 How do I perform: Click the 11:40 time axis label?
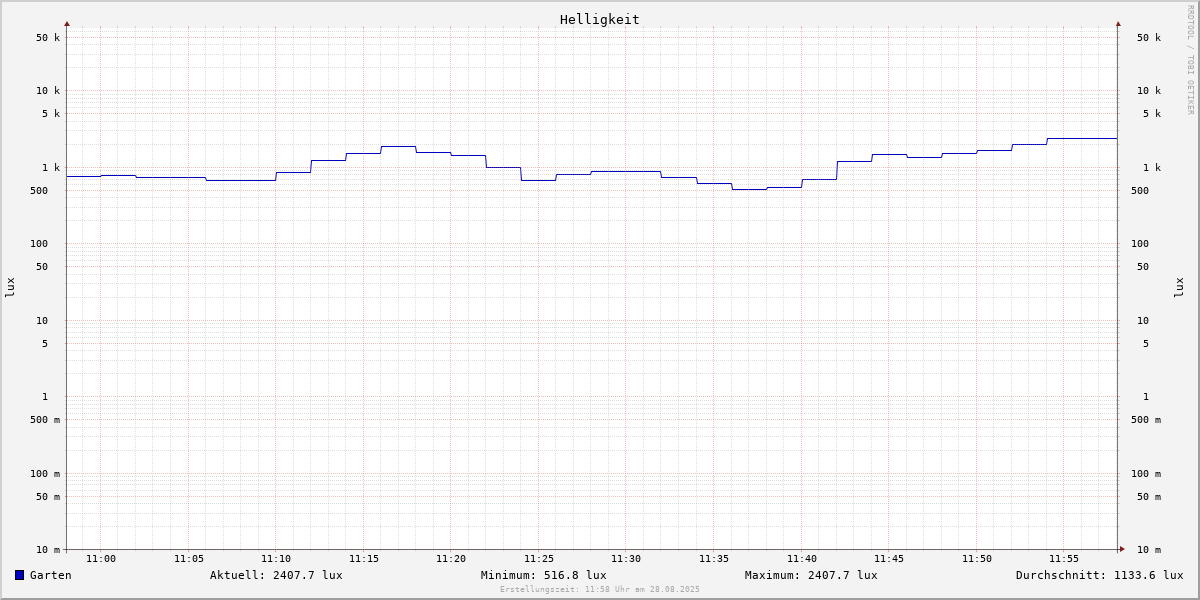coord(802,559)
